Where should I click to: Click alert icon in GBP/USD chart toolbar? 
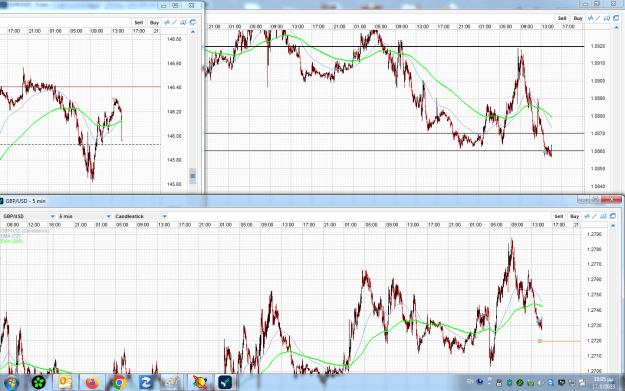603,216
